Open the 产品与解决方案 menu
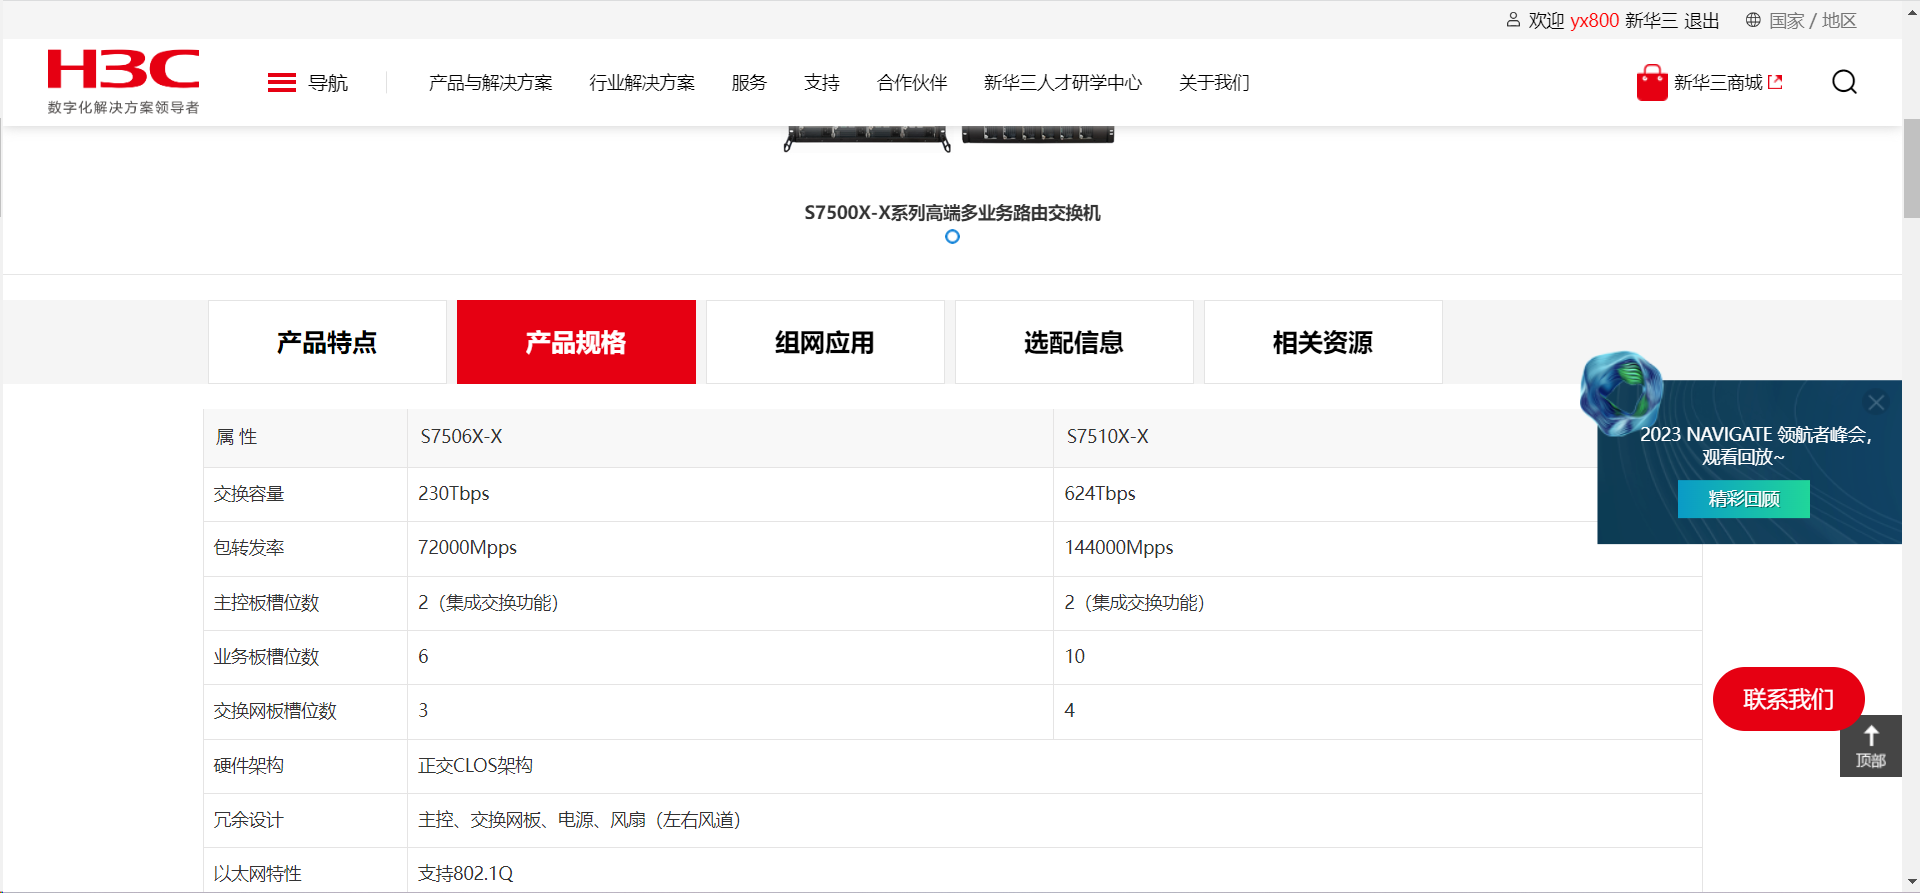This screenshot has height=893, width=1920. pyautogui.click(x=490, y=83)
